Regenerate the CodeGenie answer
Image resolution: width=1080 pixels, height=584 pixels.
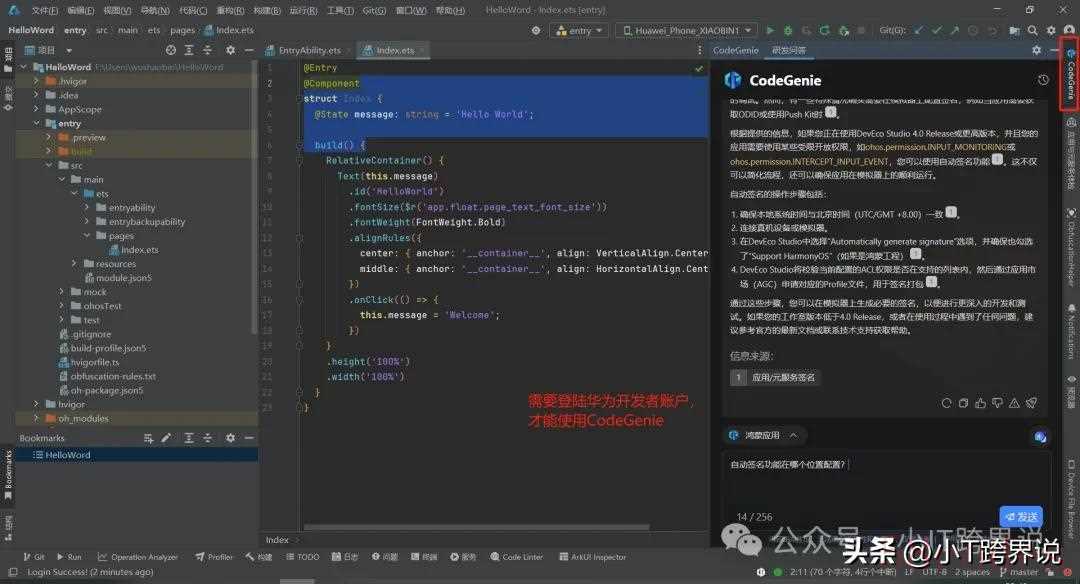coord(946,403)
